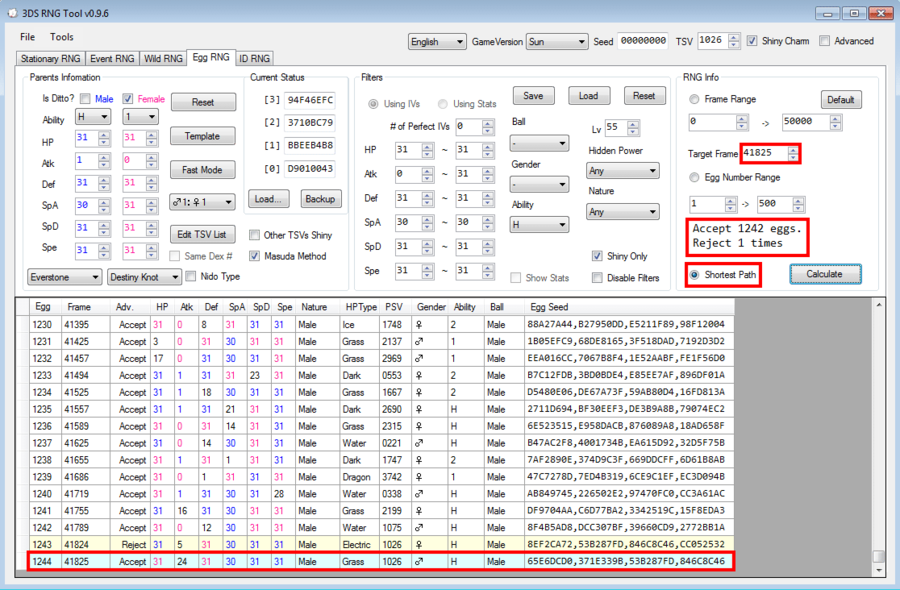The image size is (900, 590).
Task: Click the # of Perfect IVs stepper
Action: tap(488, 126)
